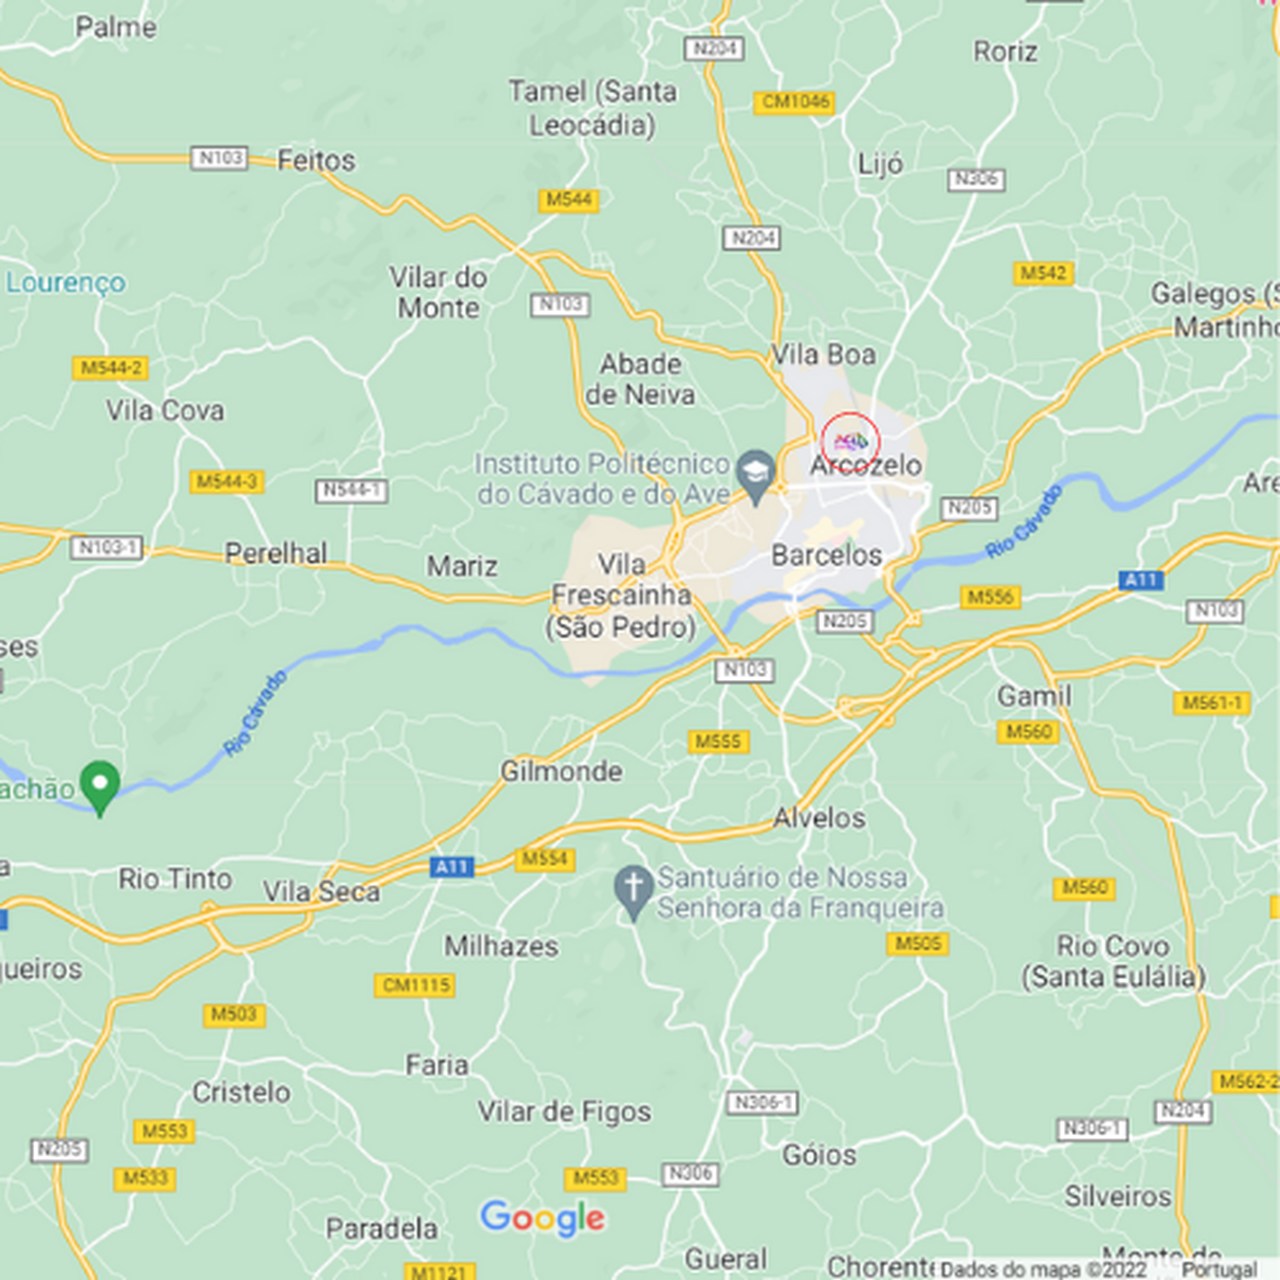
Task: Click the Santuário de Nossa Senhora cross icon
Action: (x=633, y=892)
